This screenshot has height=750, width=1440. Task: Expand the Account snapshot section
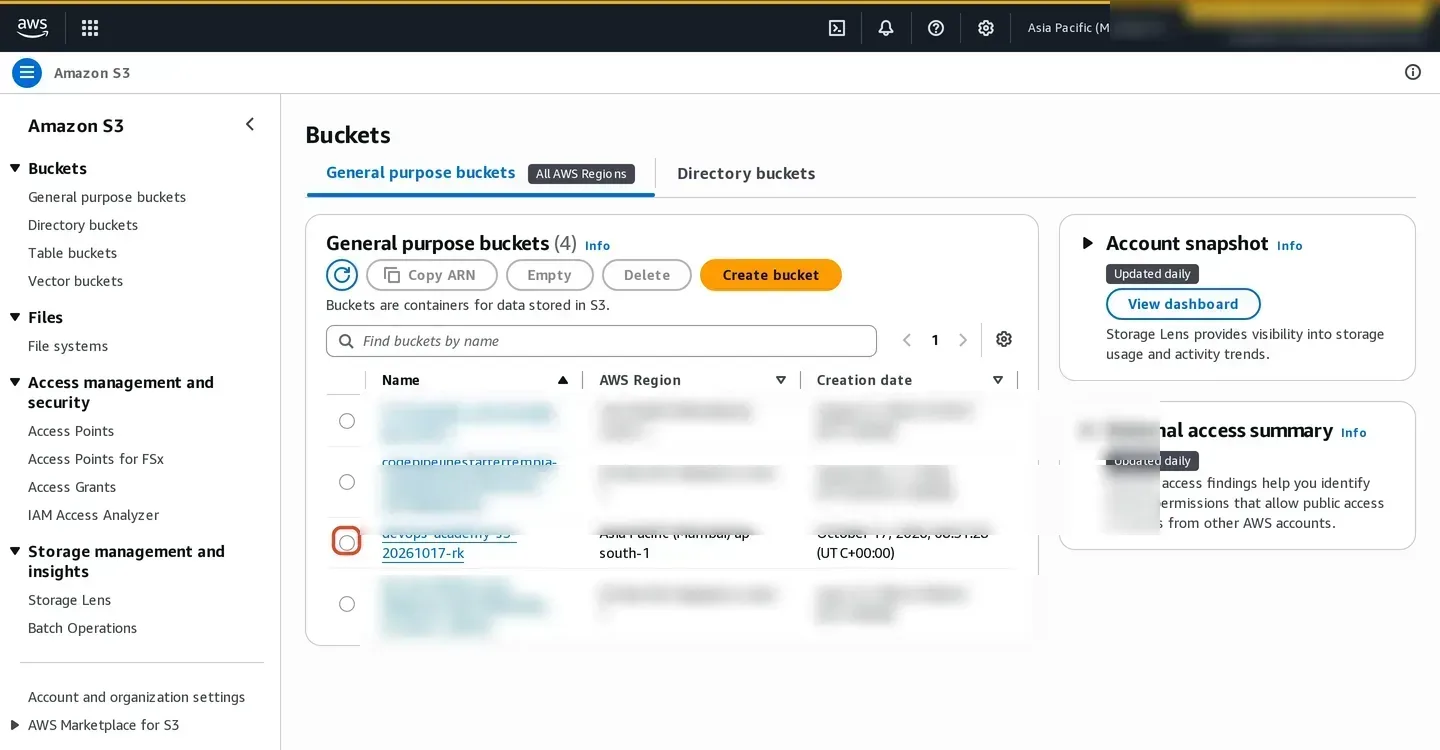1088,243
